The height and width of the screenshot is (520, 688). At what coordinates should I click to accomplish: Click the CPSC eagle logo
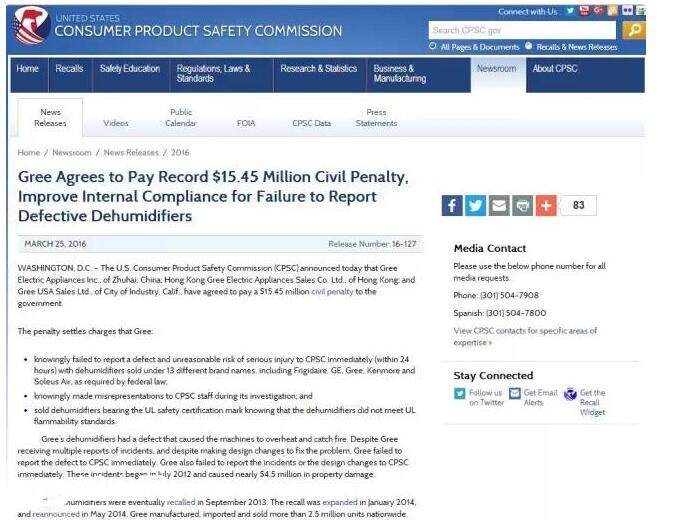(x=30, y=26)
